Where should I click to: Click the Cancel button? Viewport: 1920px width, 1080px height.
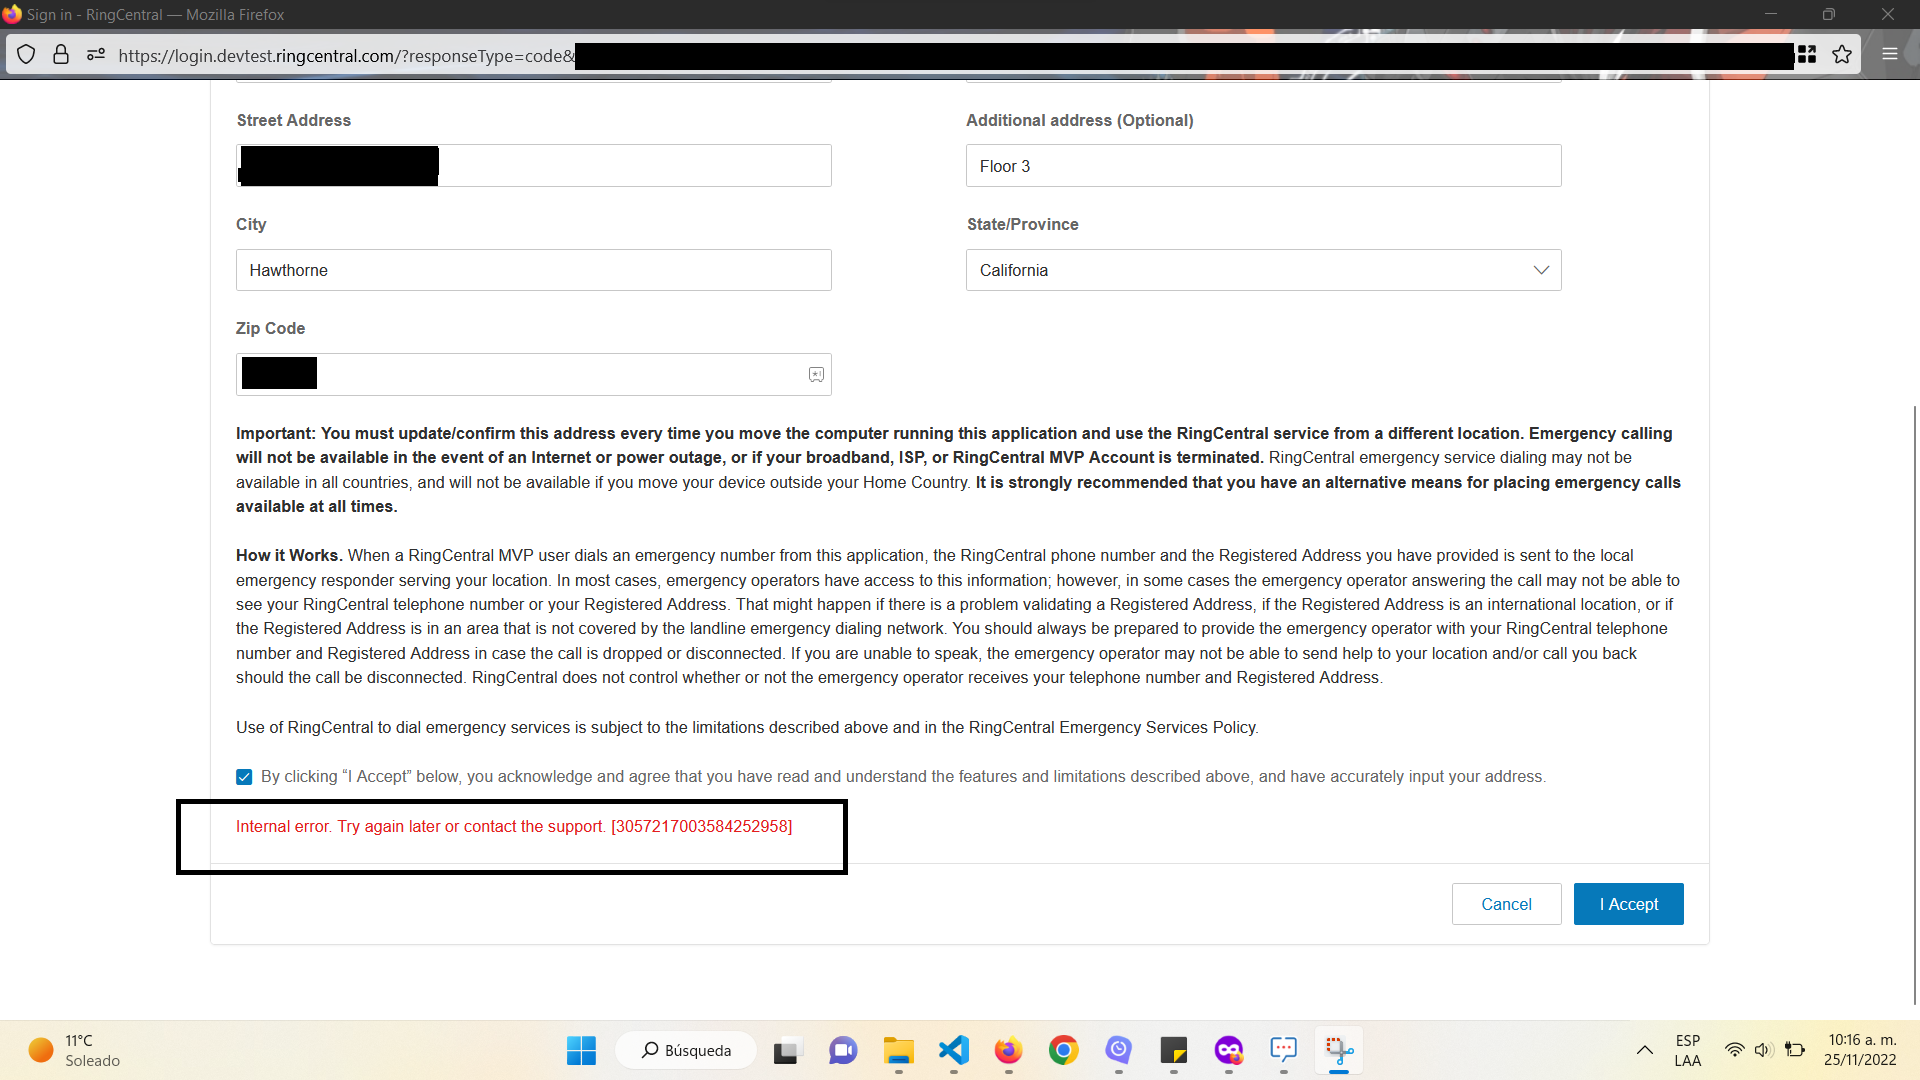point(1506,904)
